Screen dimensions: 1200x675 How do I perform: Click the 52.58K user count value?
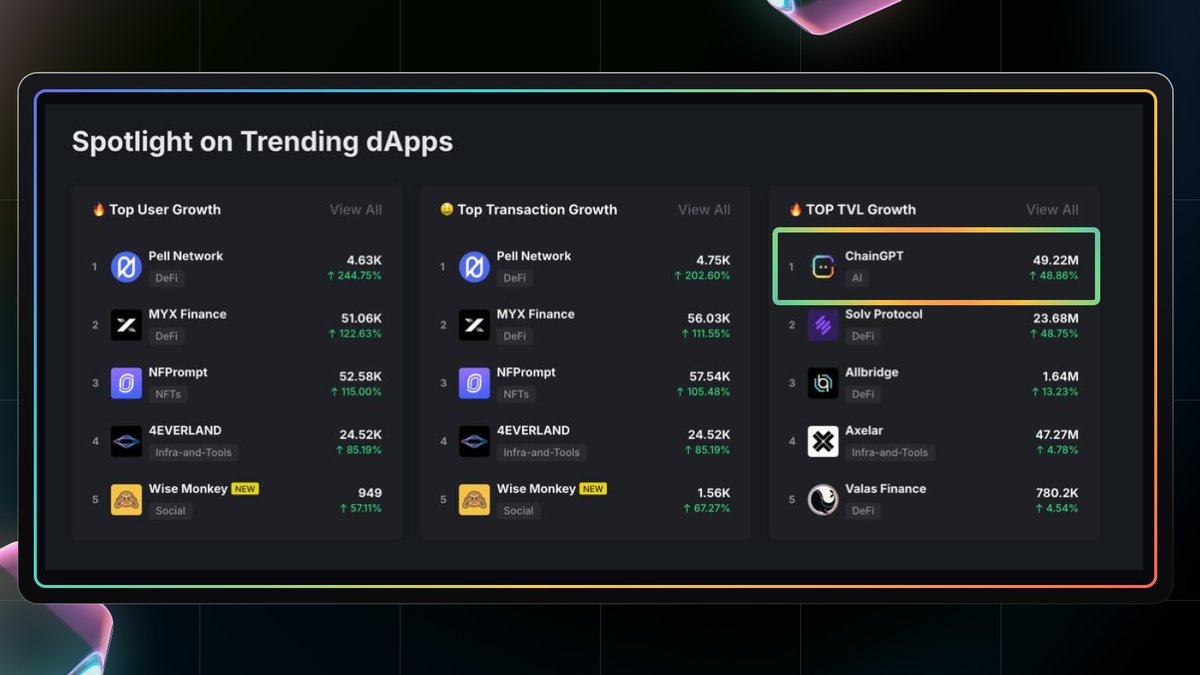coord(361,376)
